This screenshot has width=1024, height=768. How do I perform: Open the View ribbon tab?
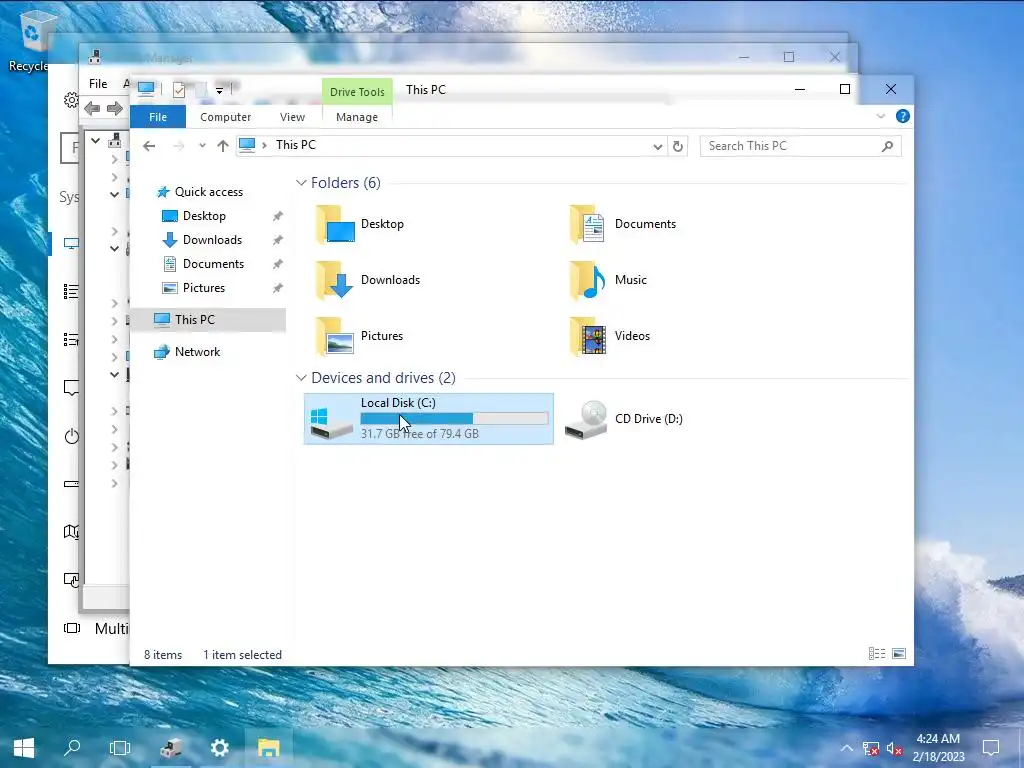click(x=292, y=117)
